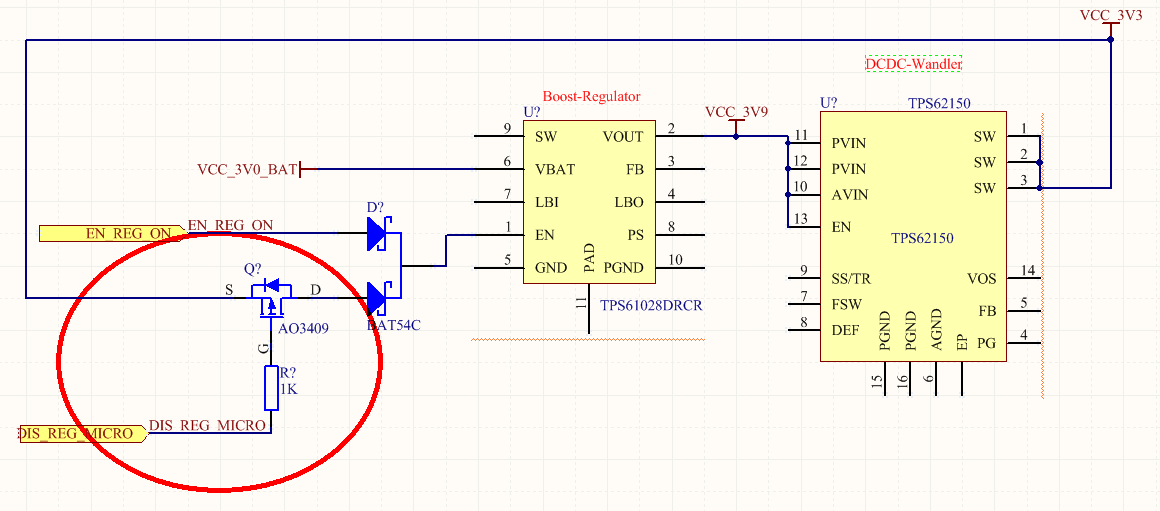Select the EN_REG_ON net label on wire
1160x511 pixels.
[x=232, y=226]
